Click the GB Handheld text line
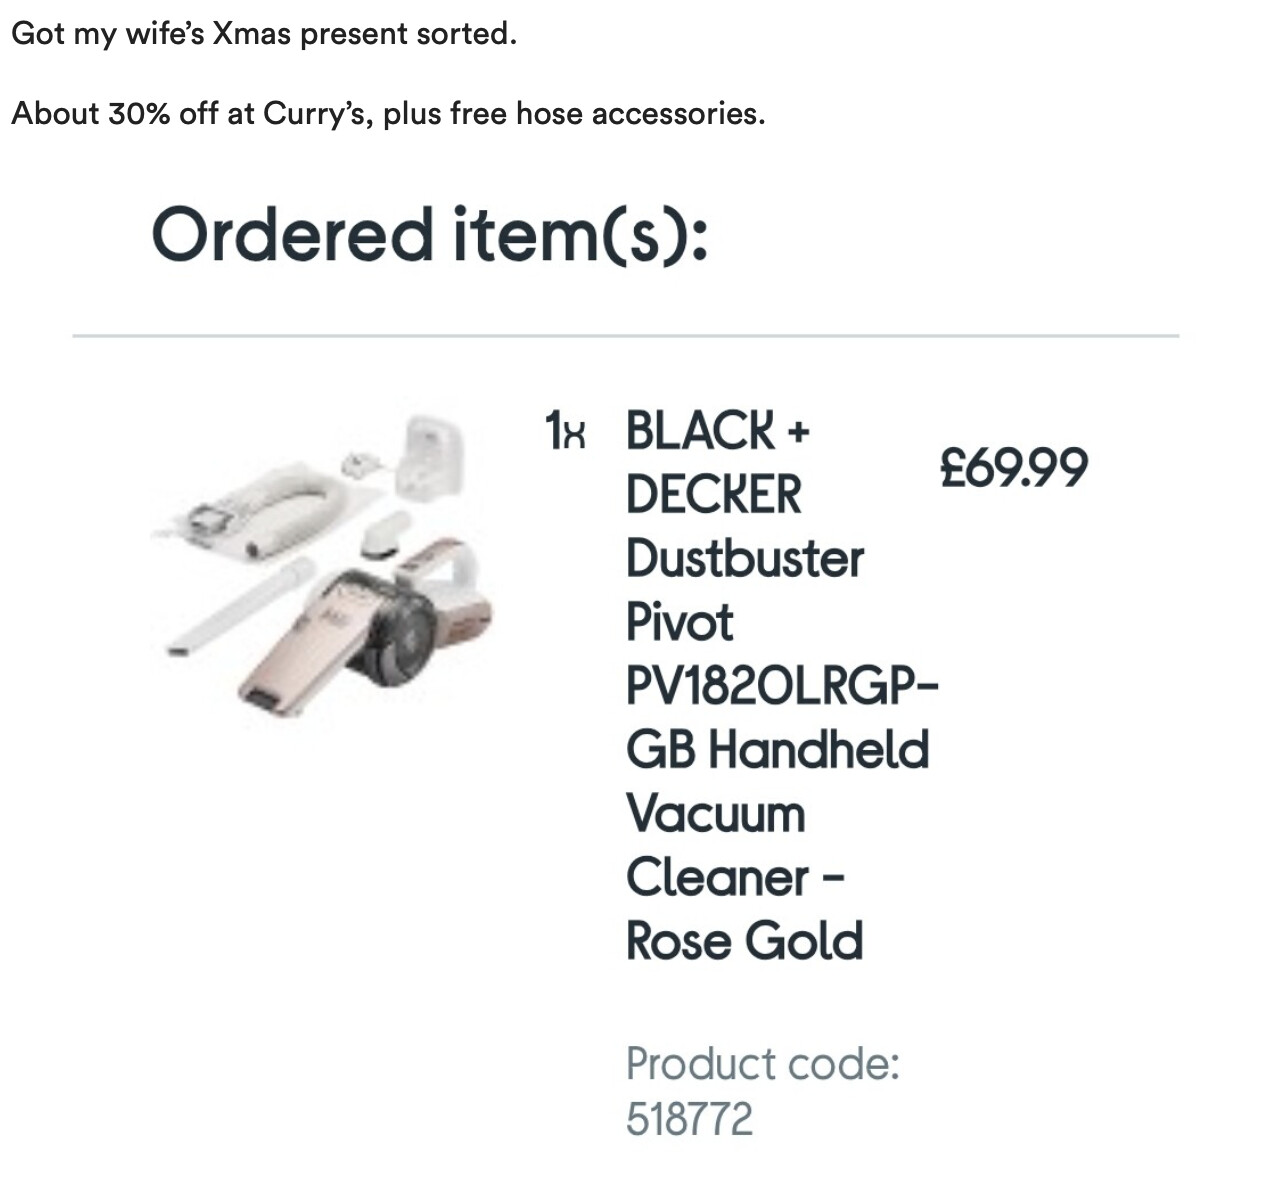Screen dimensions: 1264x1198 pyautogui.click(x=777, y=750)
